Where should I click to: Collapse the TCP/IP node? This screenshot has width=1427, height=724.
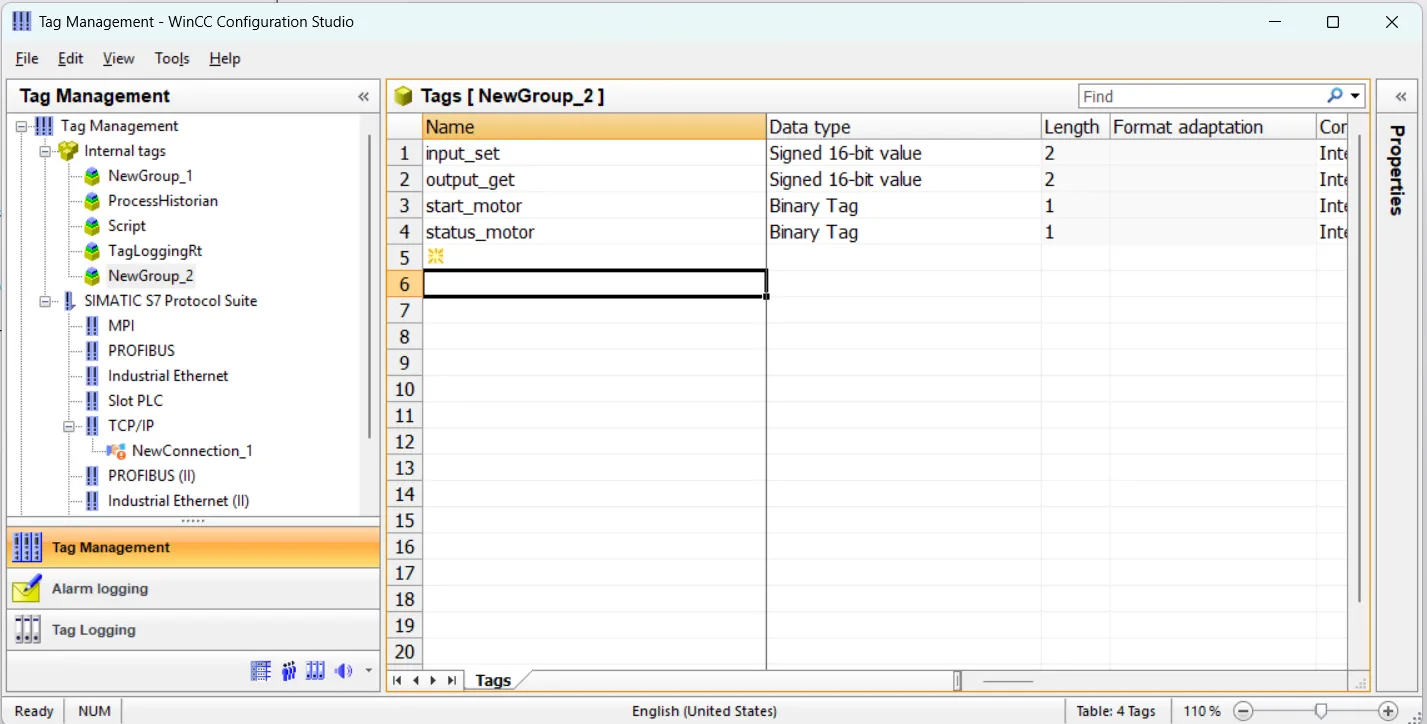(69, 426)
